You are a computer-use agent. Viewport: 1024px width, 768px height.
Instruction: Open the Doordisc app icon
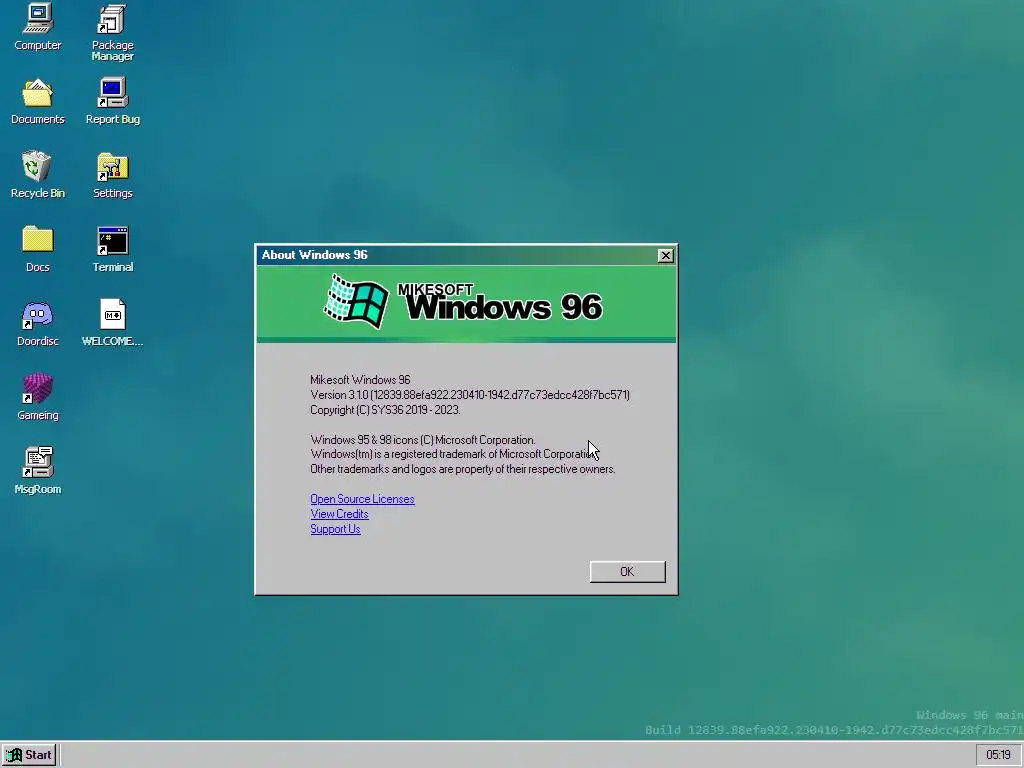[x=37, y=323]
